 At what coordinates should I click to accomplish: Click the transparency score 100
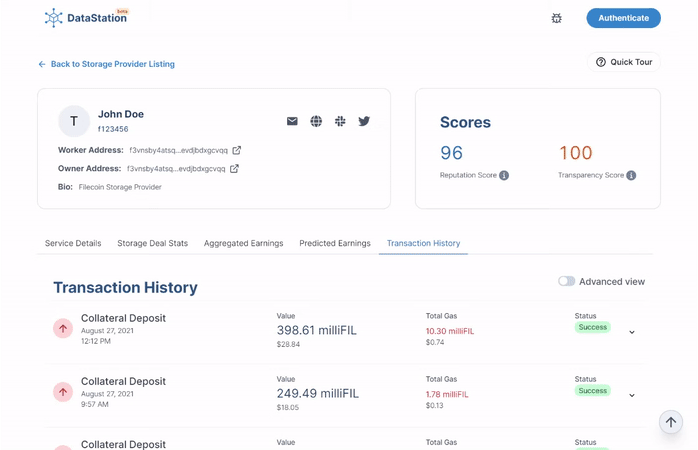[x=576, y=153]
